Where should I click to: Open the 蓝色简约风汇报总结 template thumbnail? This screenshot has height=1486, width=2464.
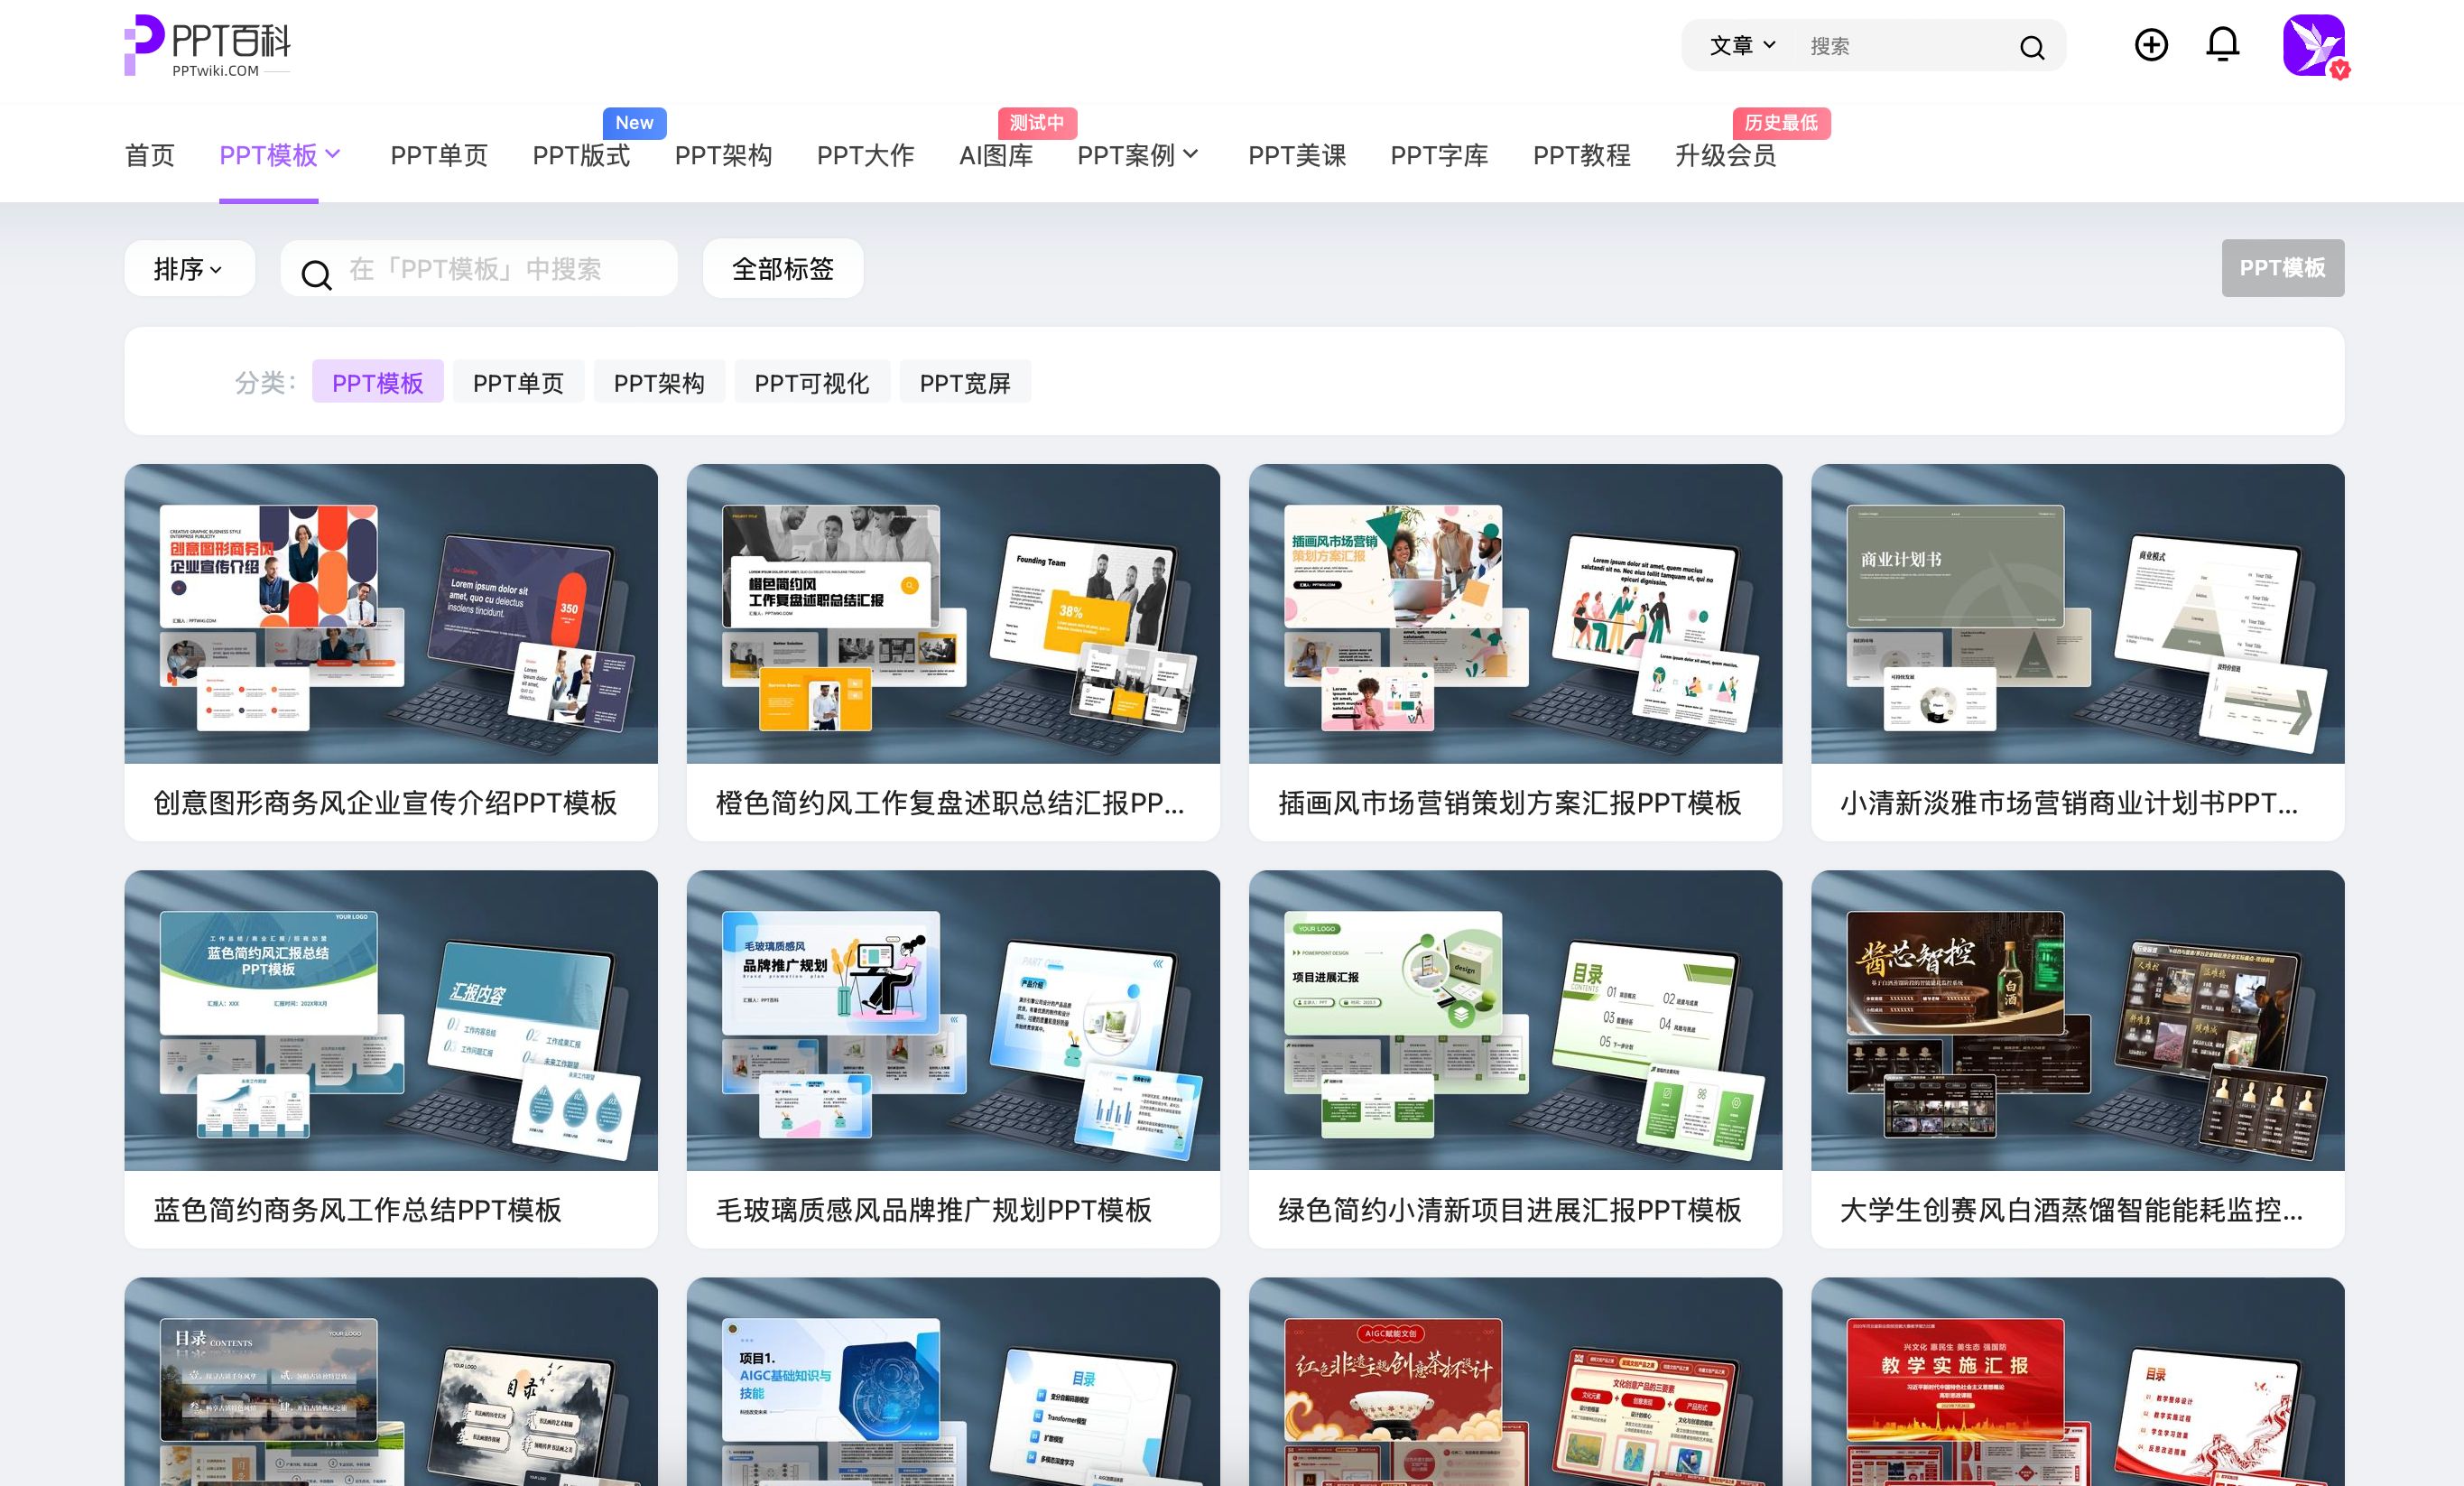click(x=391, y=1020)
